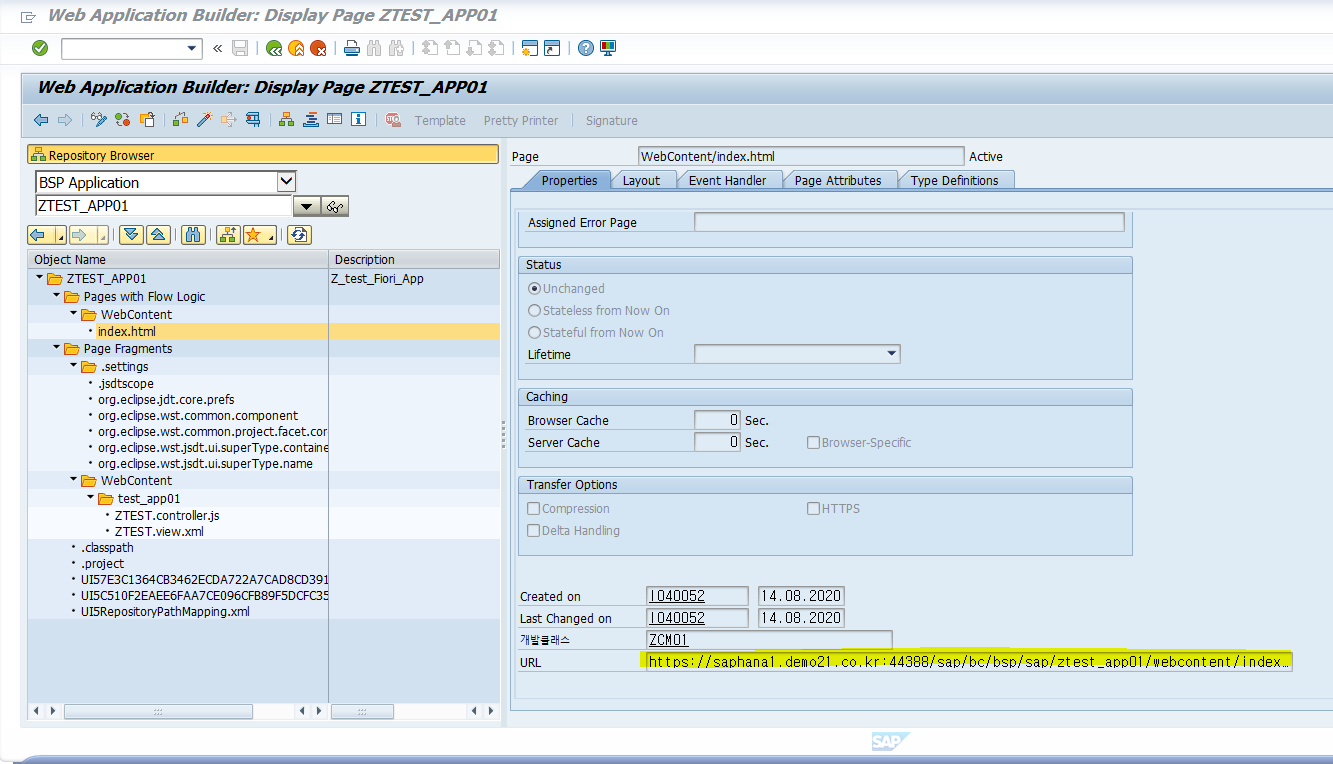Click the Template button
Screen dimensions: 1333x764
(x=440, y=121)
